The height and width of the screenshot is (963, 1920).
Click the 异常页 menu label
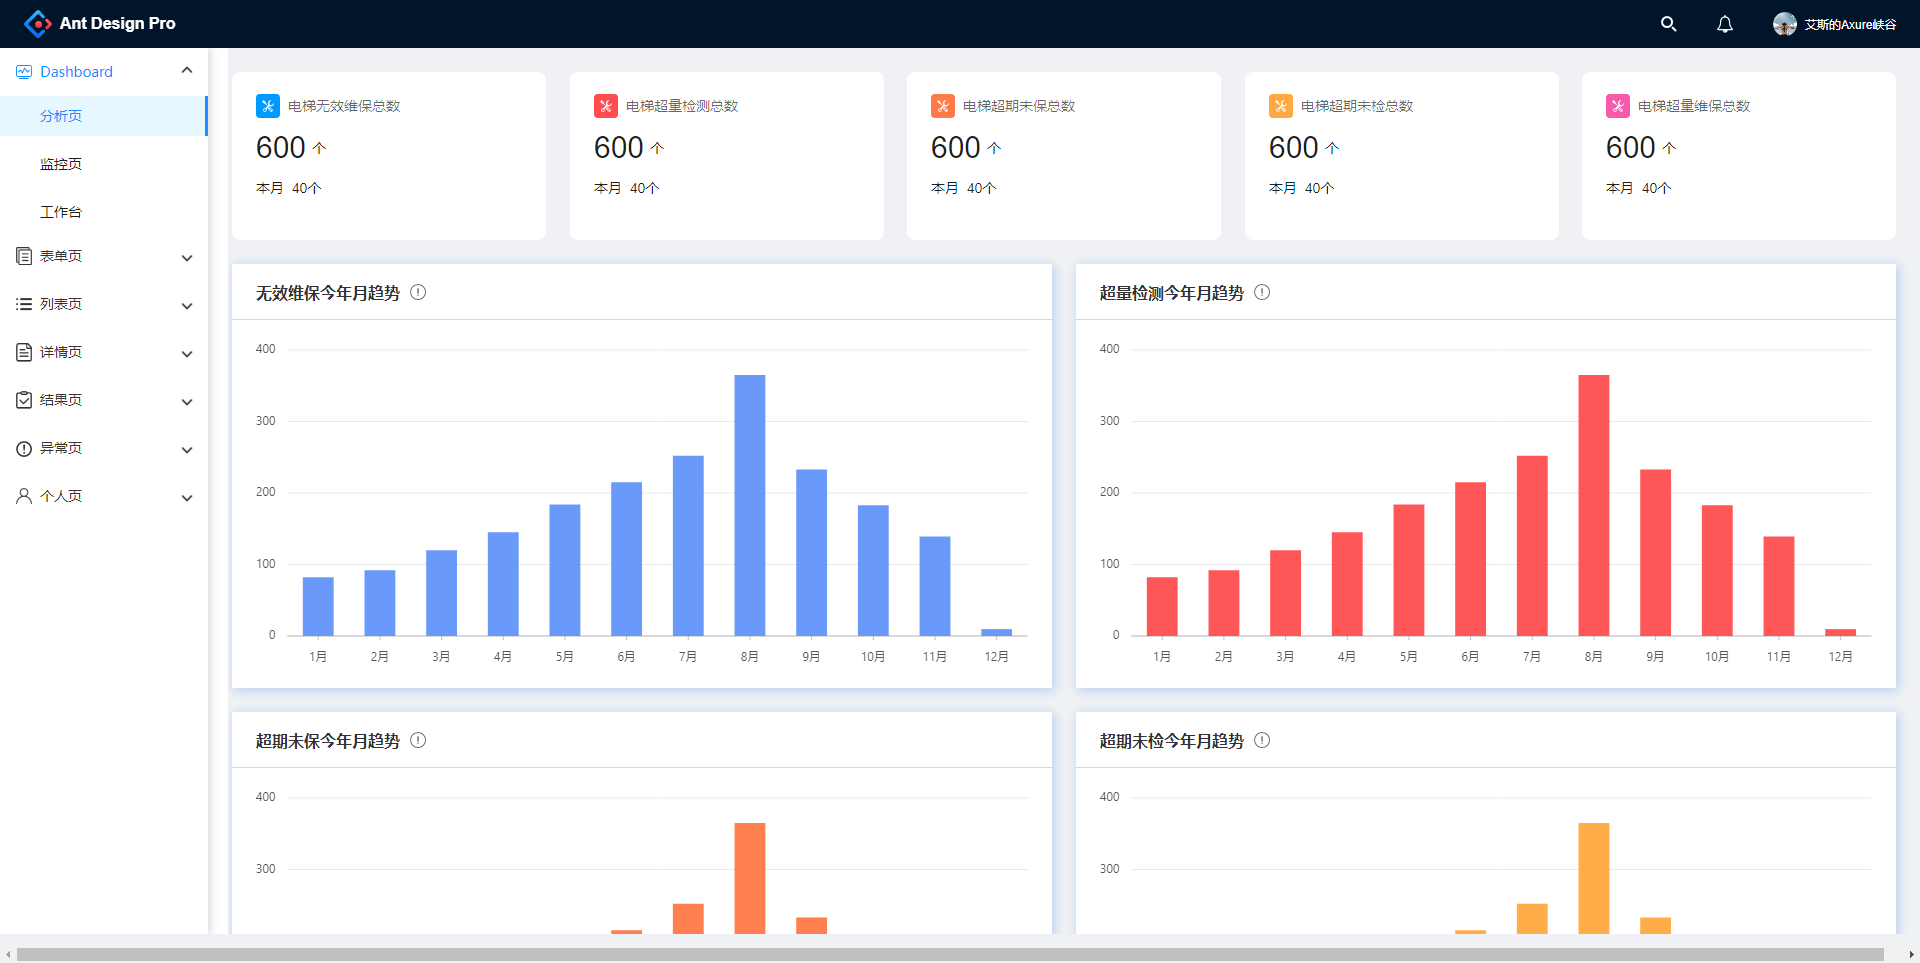(x=61, y=448)
